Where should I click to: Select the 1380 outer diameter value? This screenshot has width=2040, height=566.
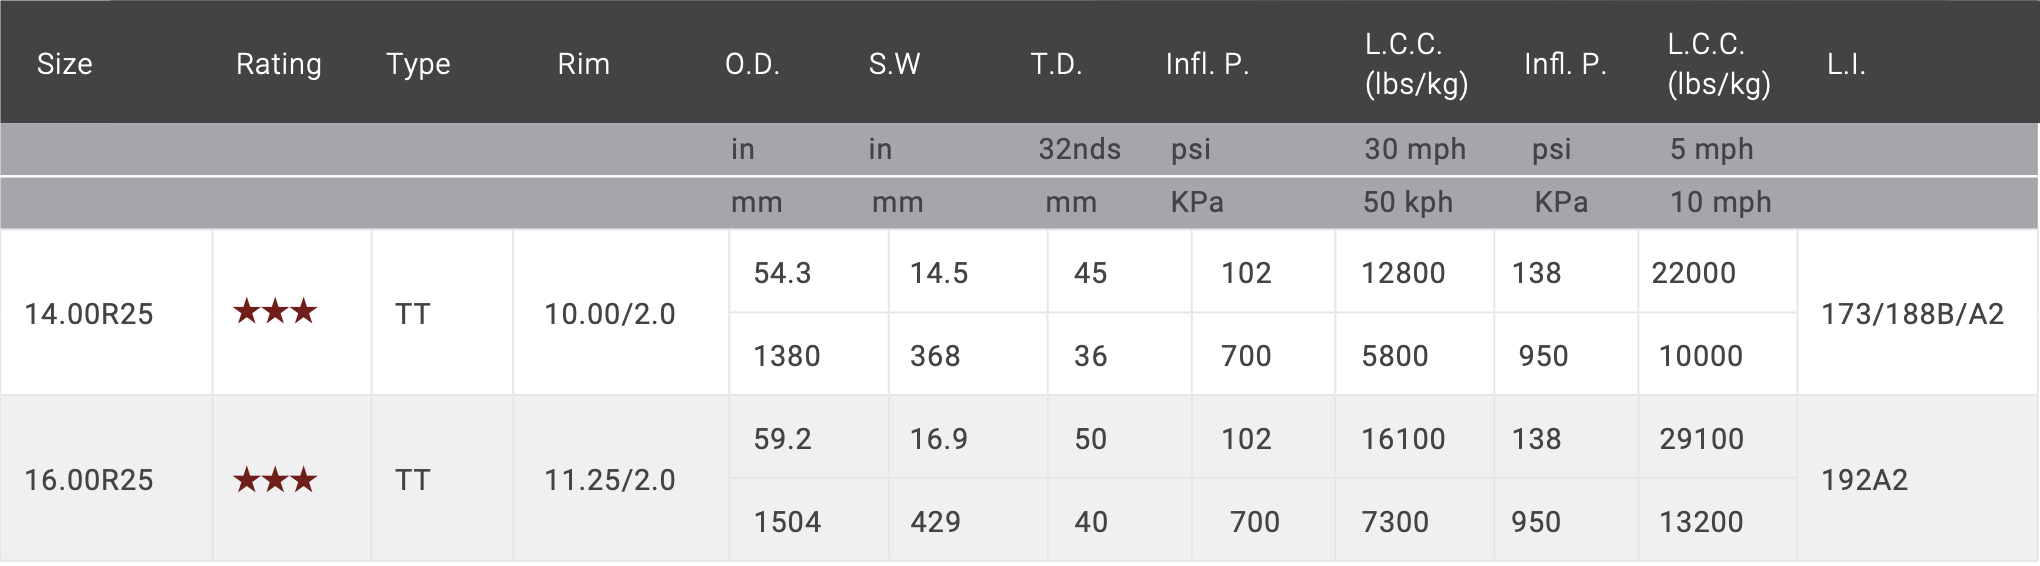(787, 356)
